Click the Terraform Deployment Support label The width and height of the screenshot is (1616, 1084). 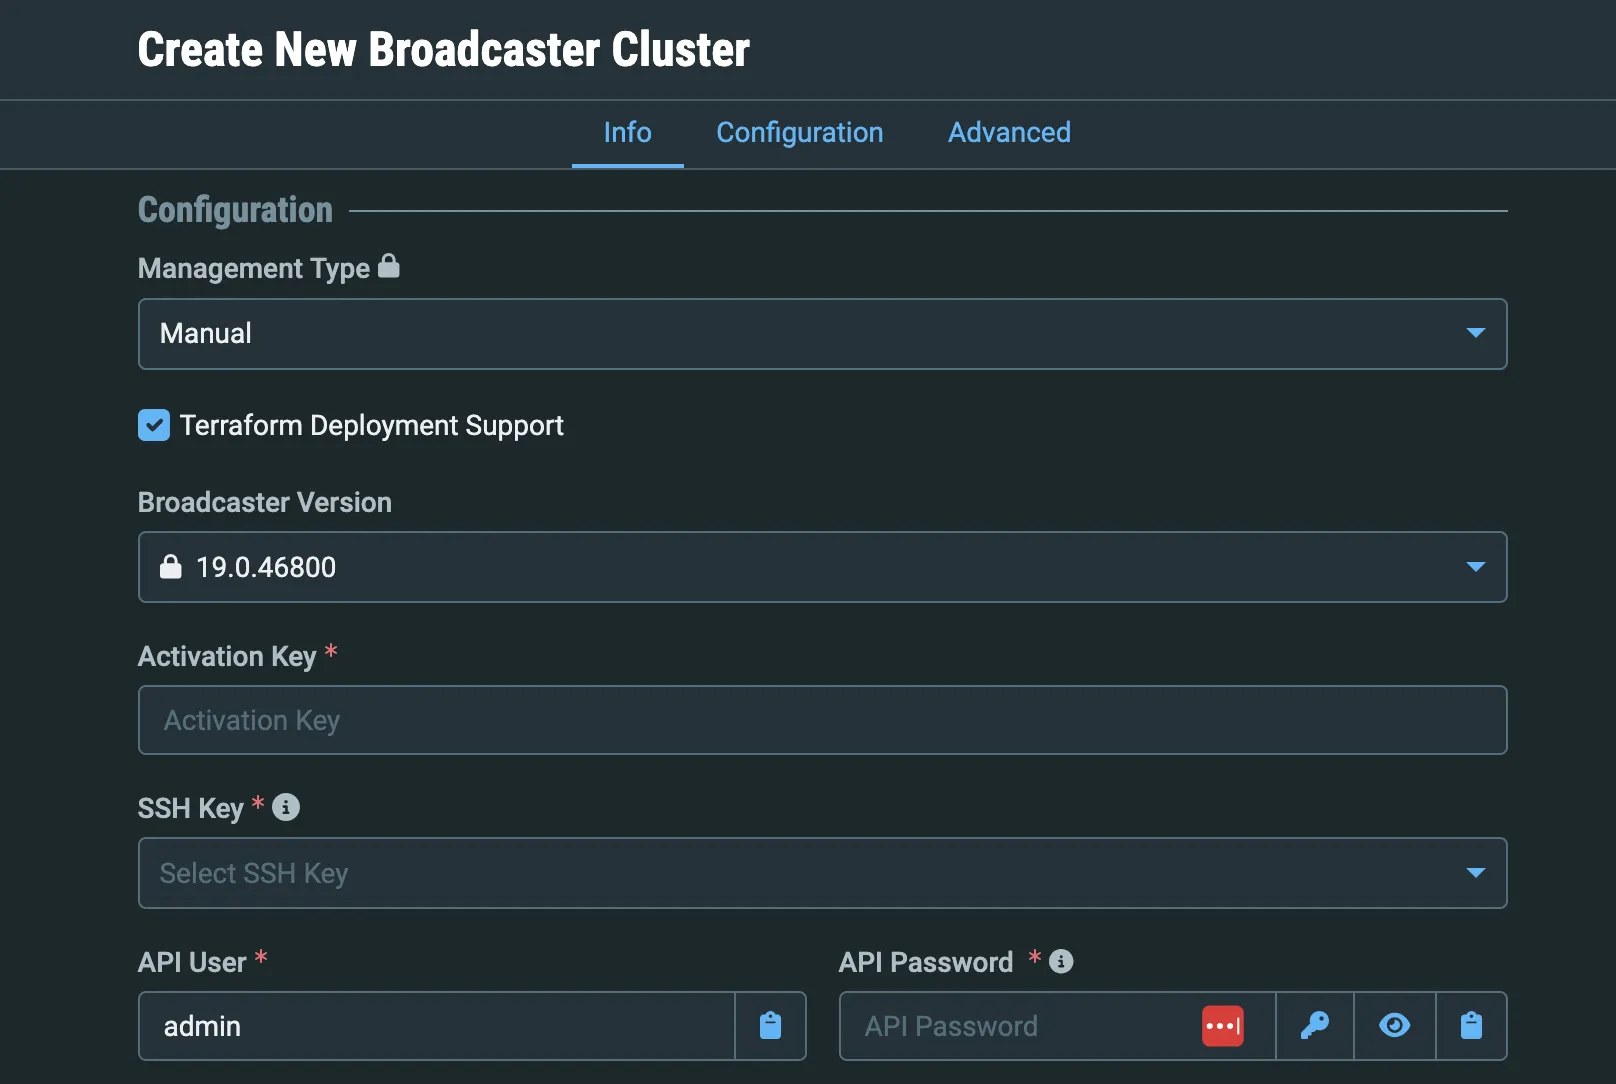(372, 425)
